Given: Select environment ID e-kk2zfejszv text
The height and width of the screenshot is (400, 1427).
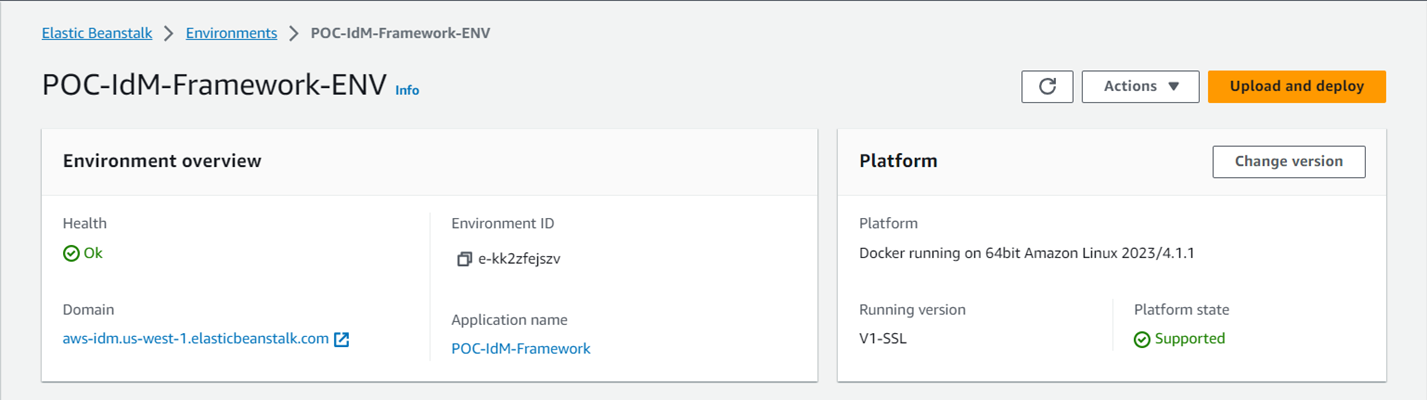Looking at the screenshot, I should tap(520, 258).
